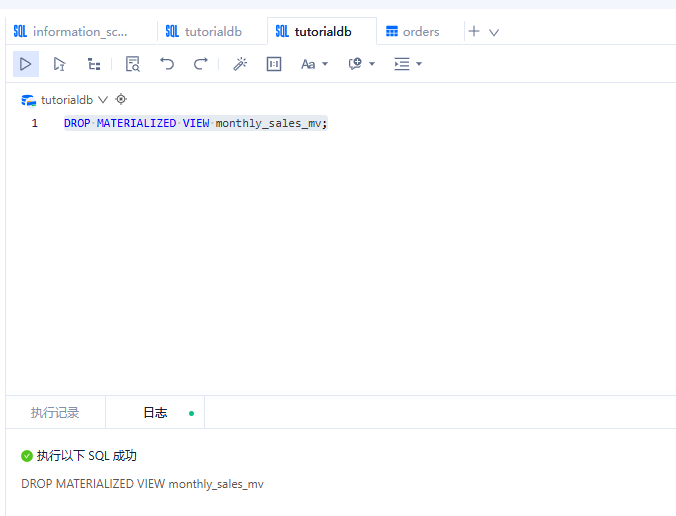Screen dimensions: 676x516
Task: Run the SQL with the play icon
Action: (25, 64)
